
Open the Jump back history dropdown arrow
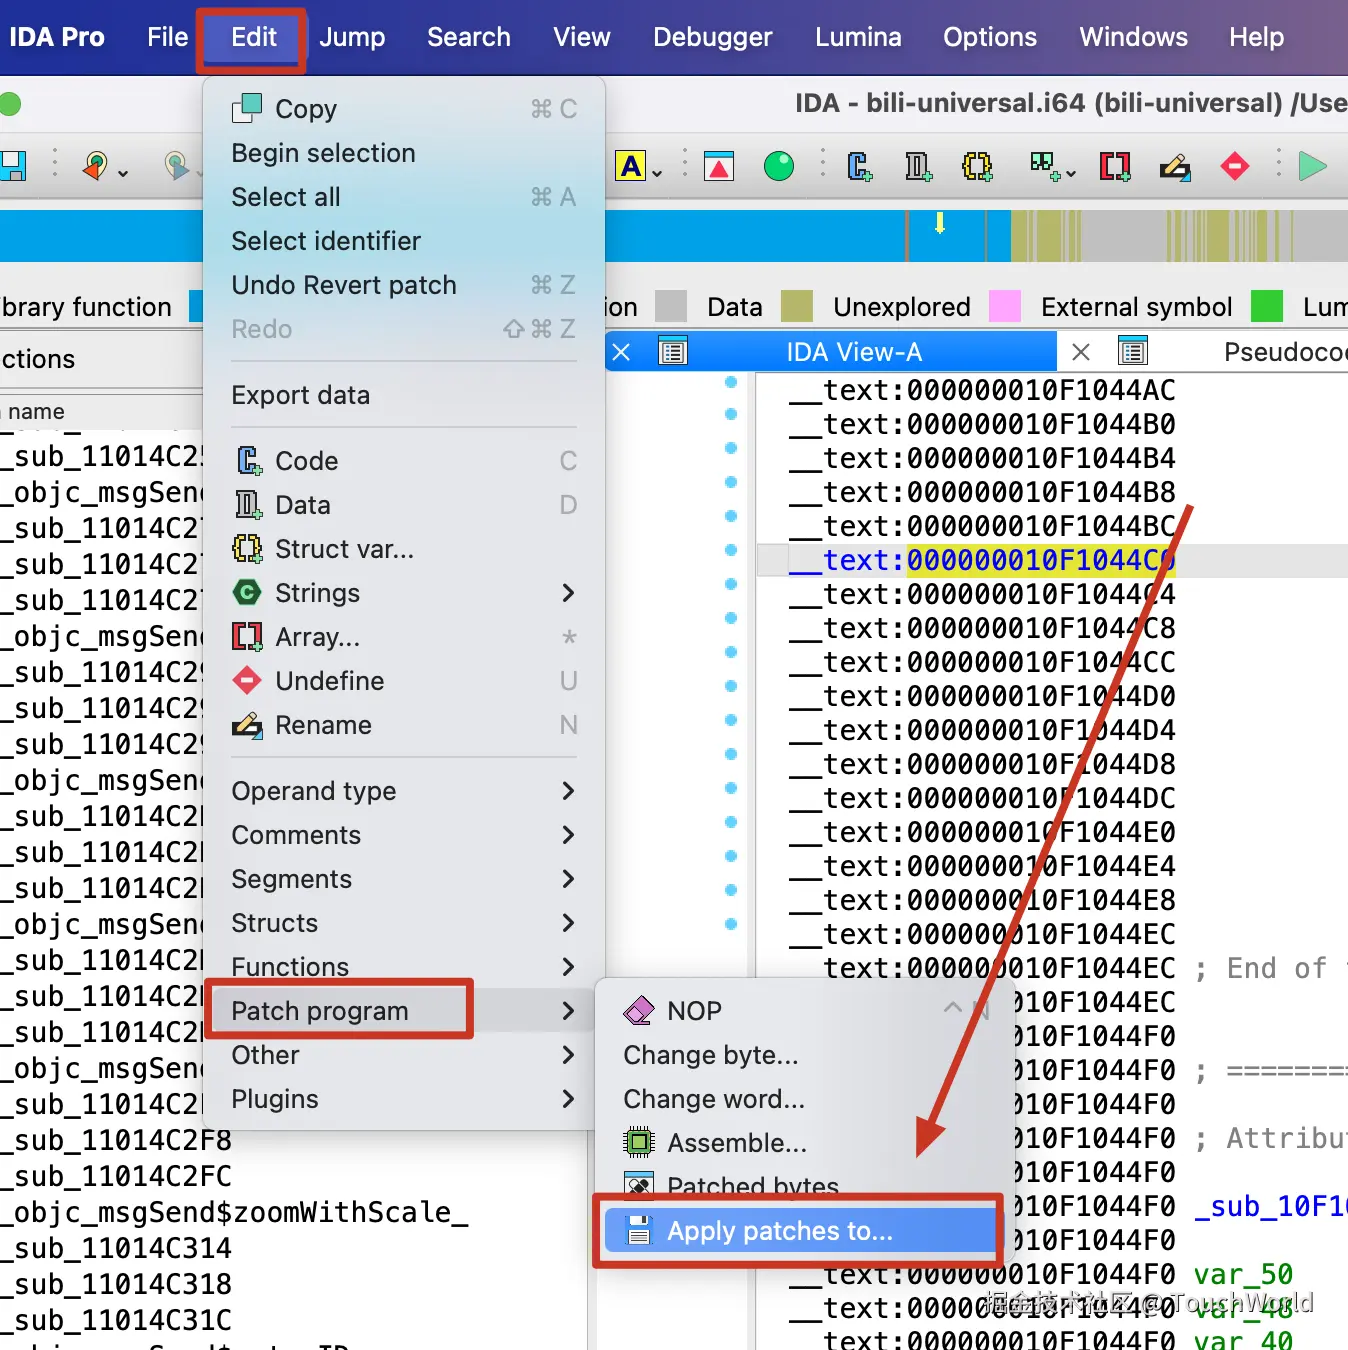click(123, 174)
